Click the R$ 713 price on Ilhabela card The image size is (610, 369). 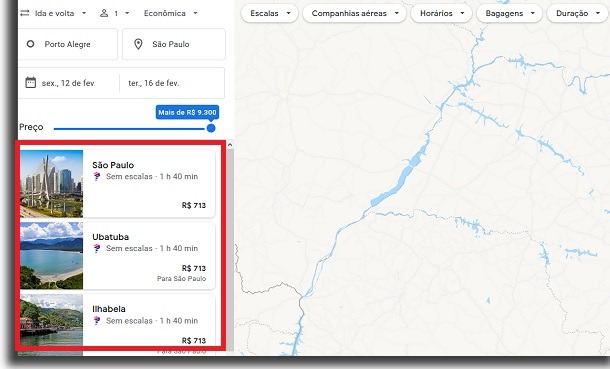coord(194,340)
